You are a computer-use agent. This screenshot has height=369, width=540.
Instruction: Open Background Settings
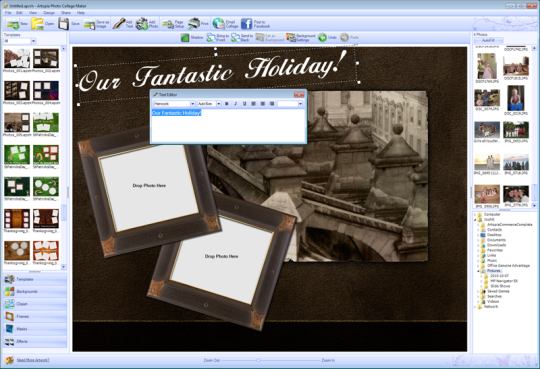click(x=301, y=38)
